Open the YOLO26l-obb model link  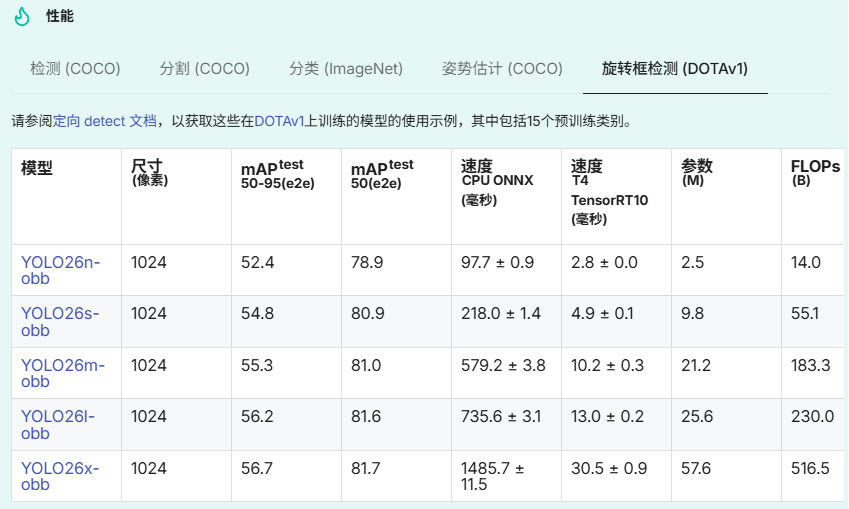click(58, 425)
